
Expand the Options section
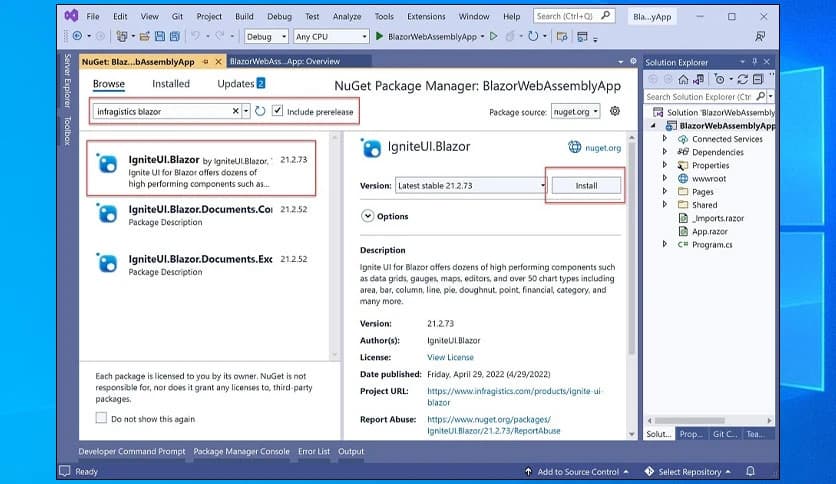[x=367, y=216]
